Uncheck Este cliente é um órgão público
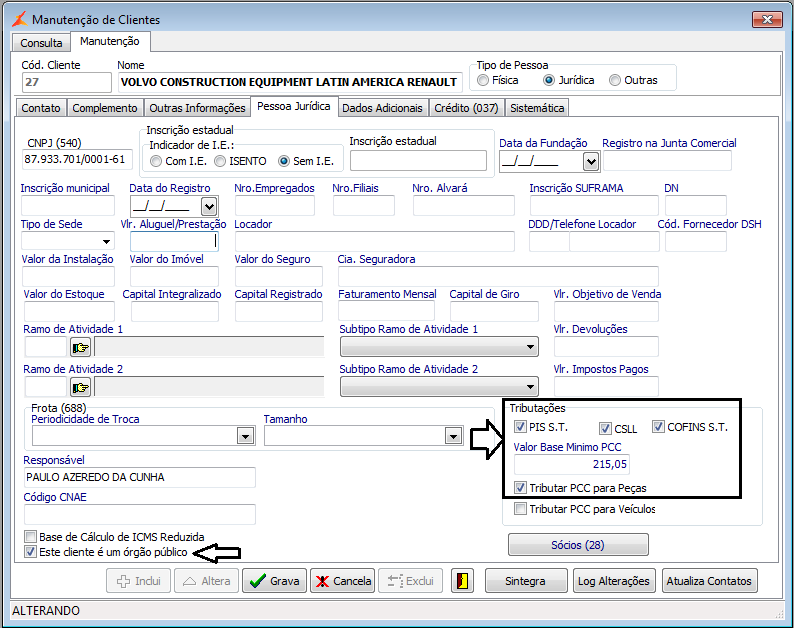Screen dimensions: 794x628 [30, 552]
